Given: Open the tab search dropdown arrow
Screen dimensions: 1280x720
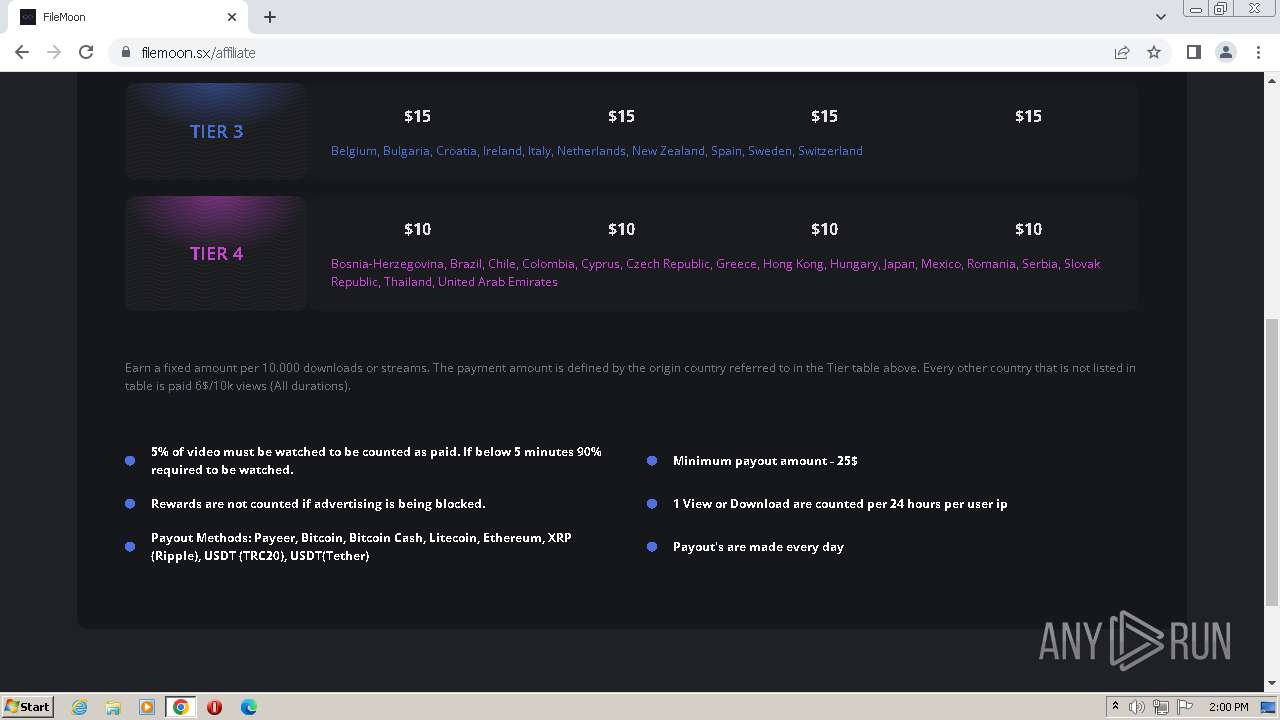Looking at the screenshot, I should click(1160, 17).
